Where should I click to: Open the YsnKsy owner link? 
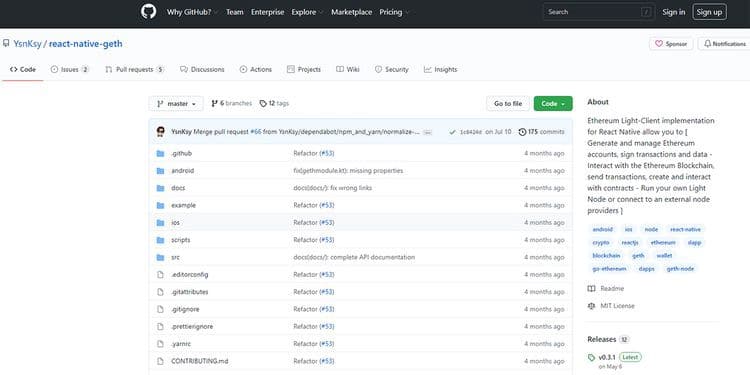27,44
